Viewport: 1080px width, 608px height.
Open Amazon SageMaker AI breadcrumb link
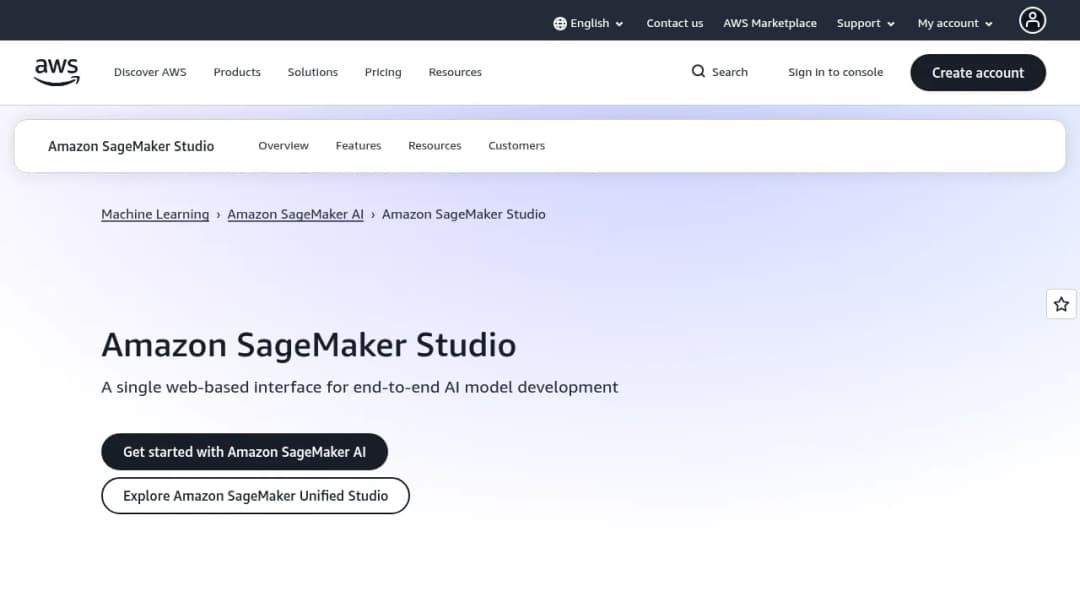click(x=295, y=214)
